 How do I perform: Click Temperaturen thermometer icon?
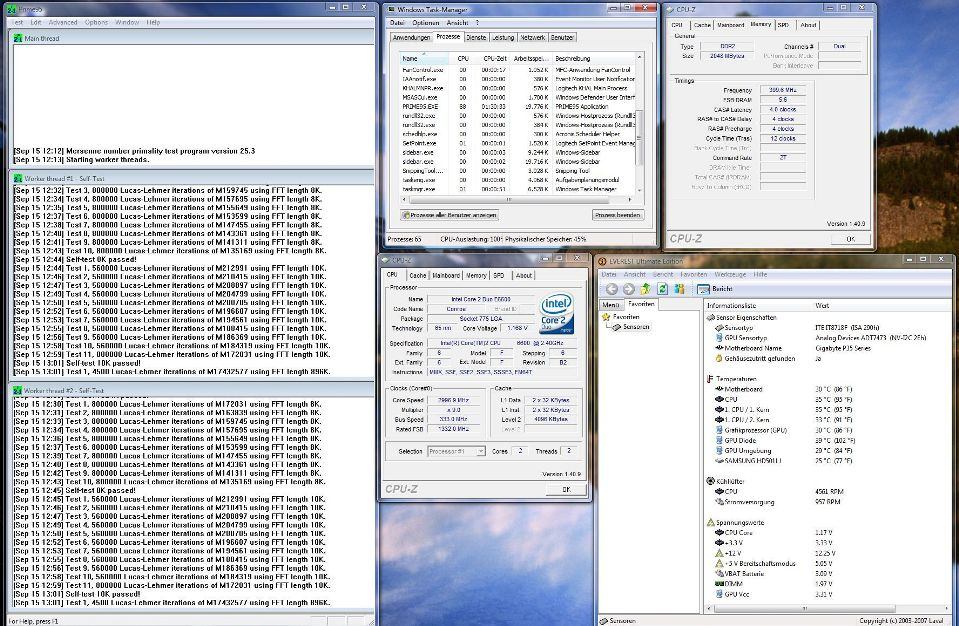click(x=711, y=379)
